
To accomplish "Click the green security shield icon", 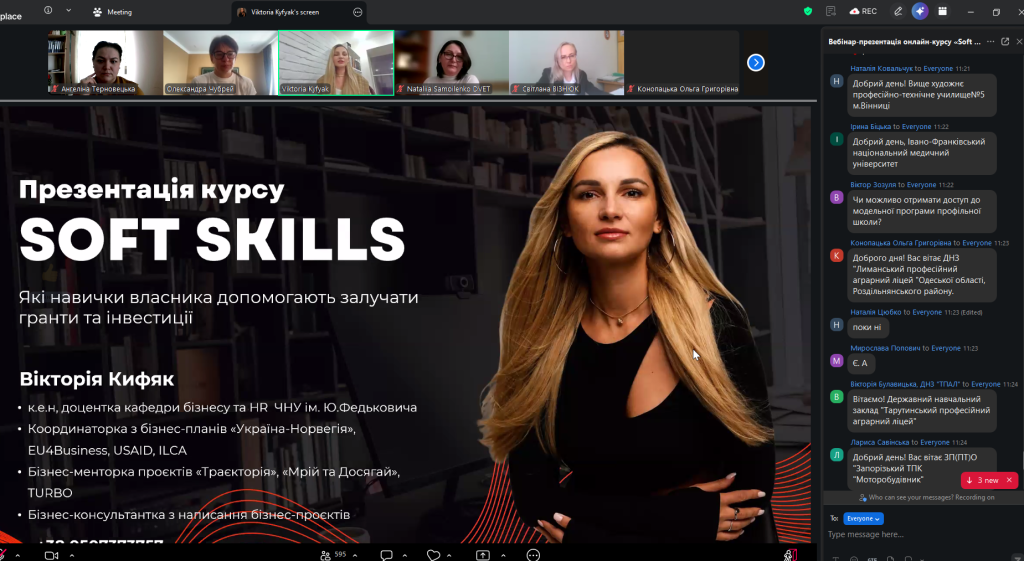I will tap(808, 11).
